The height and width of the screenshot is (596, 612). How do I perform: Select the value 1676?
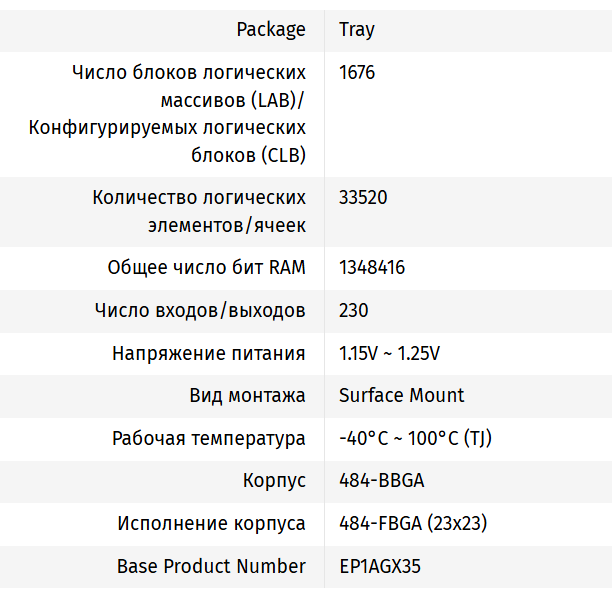point(357,72)
